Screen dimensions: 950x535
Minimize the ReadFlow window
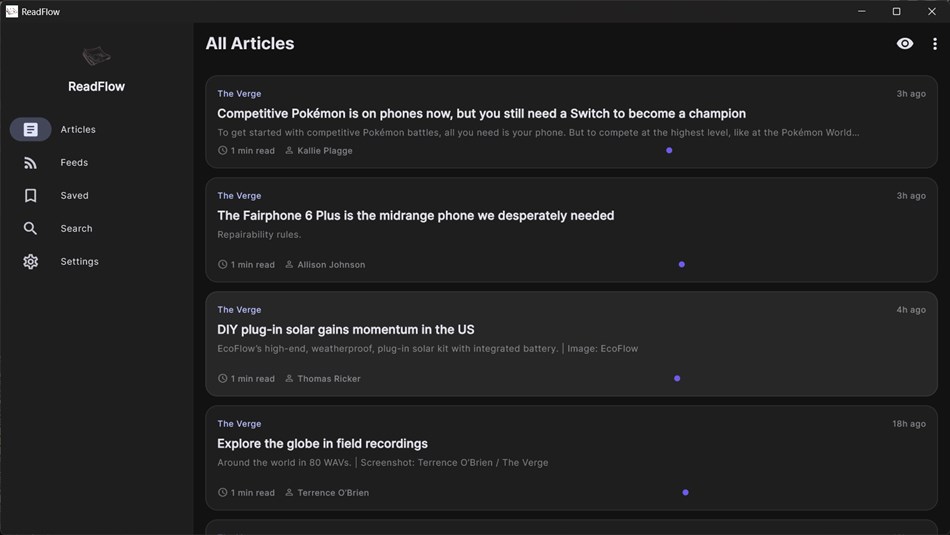pyautogui.click(x=862, y=11)
